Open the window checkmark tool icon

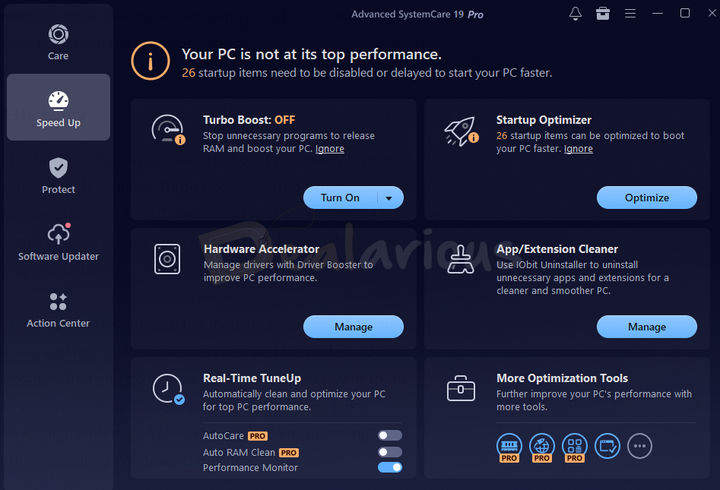[608, 446]
